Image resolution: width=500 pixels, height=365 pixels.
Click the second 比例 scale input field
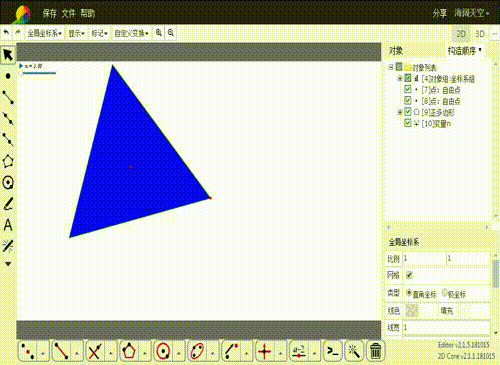coord(468,258)
